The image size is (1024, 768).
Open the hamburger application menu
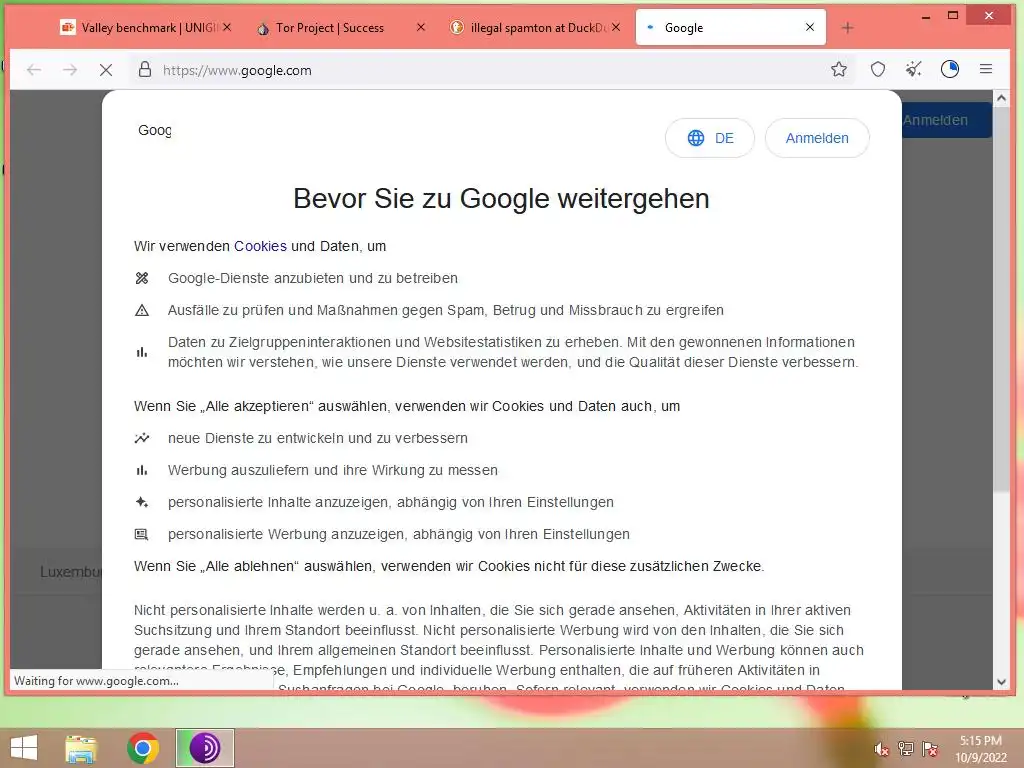(986, 69)
